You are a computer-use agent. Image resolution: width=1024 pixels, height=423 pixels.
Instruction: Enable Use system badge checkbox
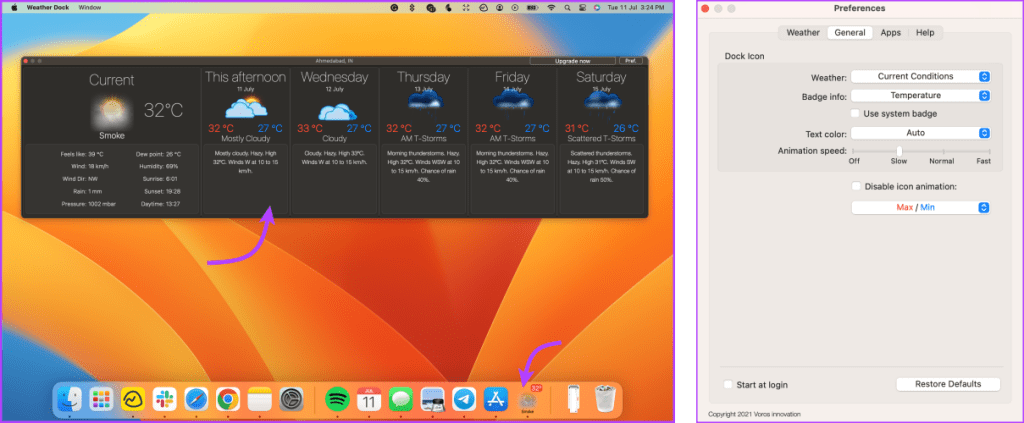[856, 114]
